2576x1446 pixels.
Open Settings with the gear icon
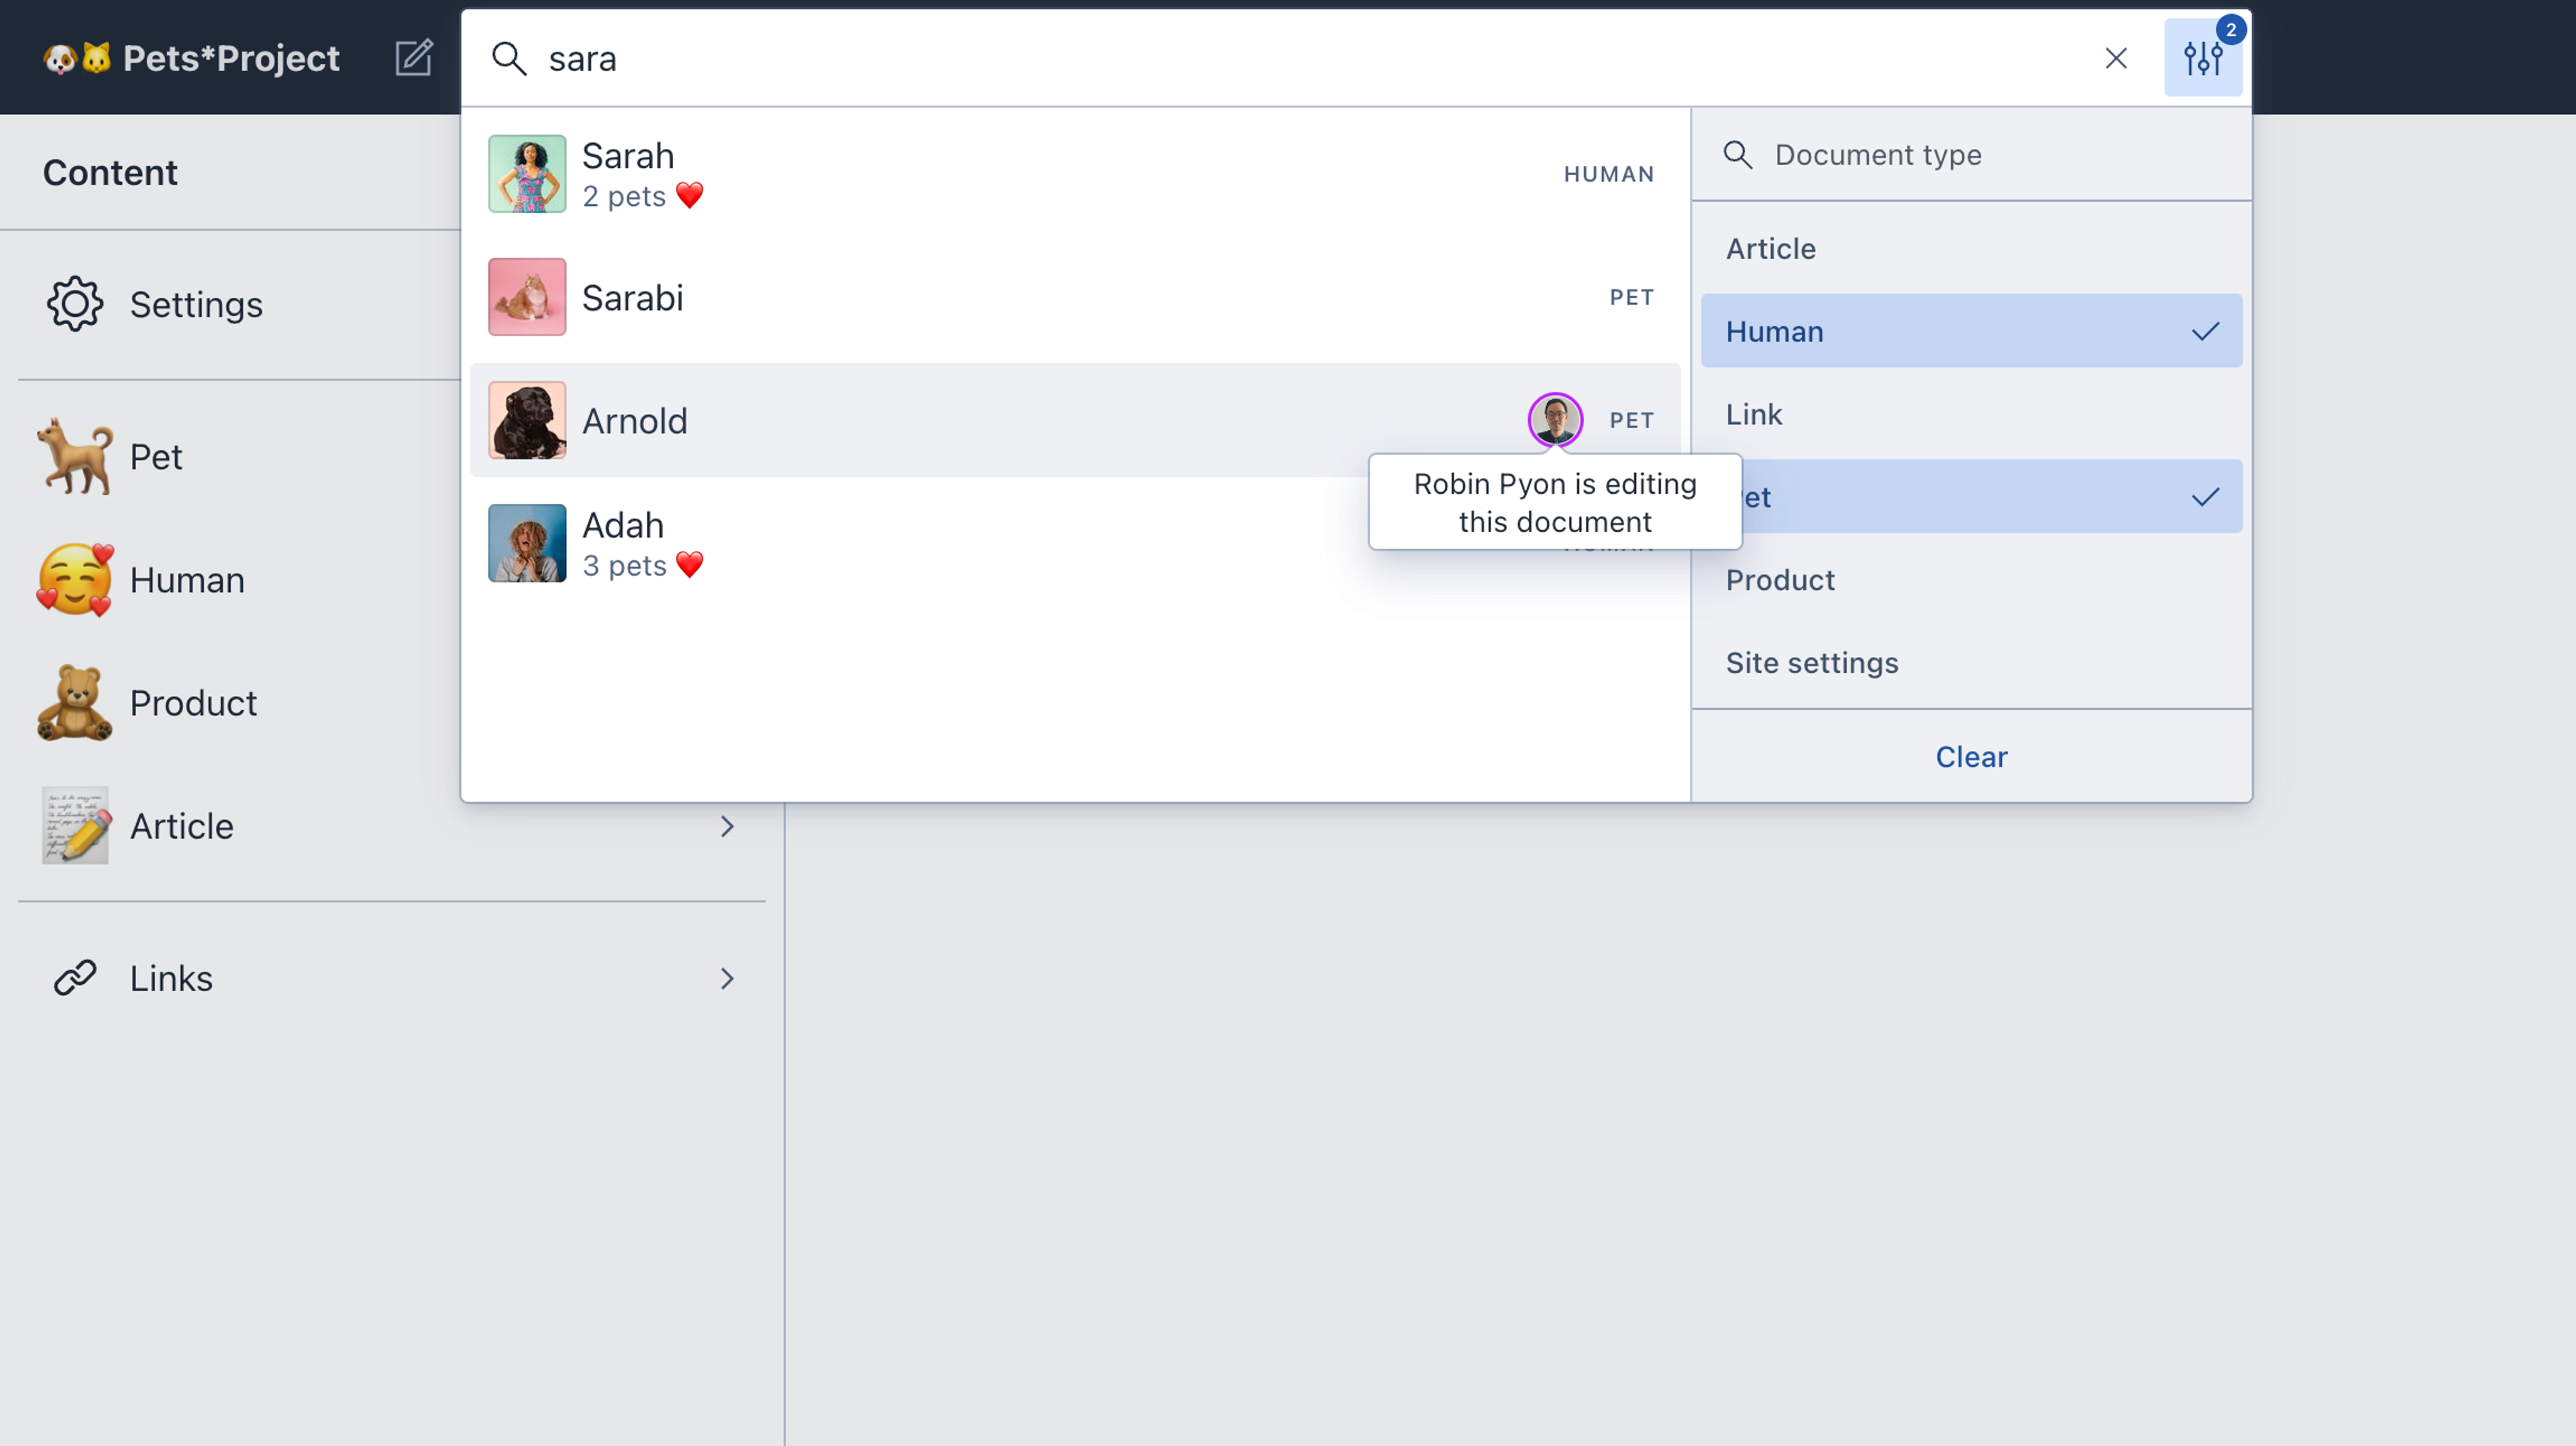(75, 304)
